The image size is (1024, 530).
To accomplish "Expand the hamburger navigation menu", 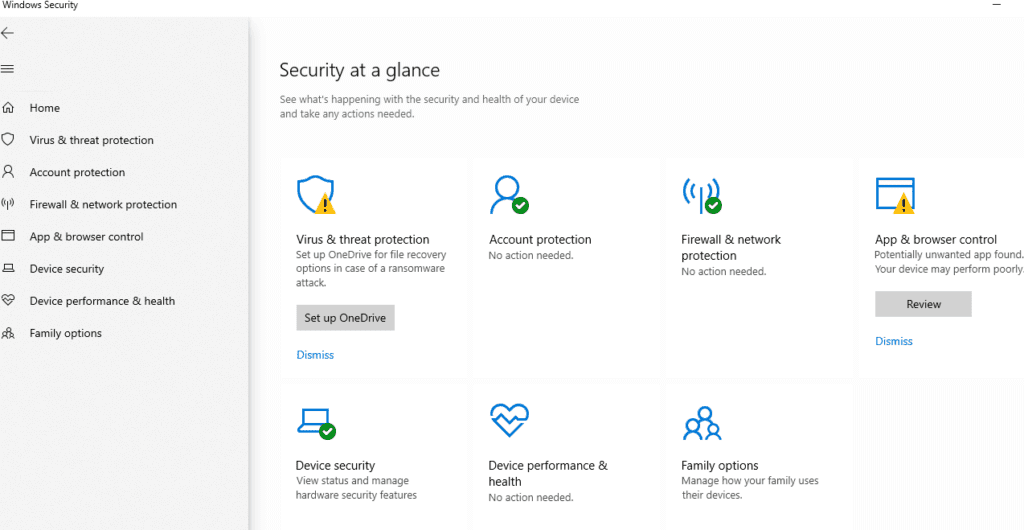I will [x=7, y=69].
